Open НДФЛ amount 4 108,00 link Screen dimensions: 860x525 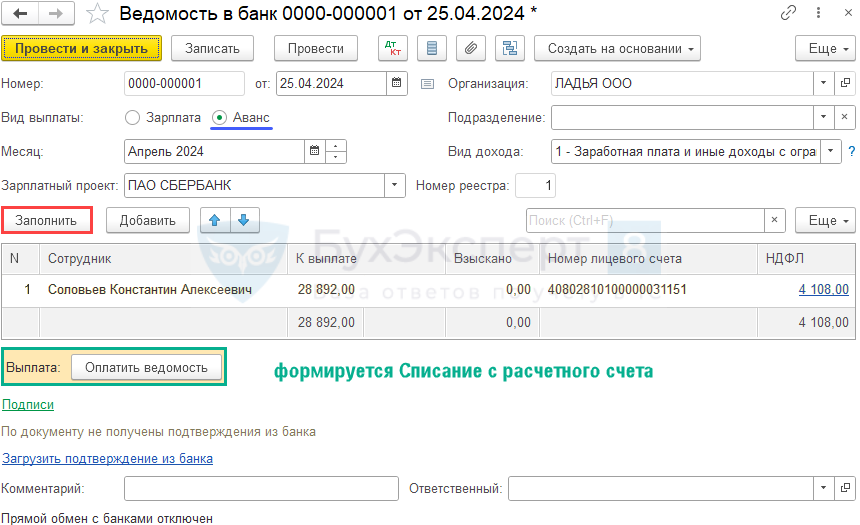click(823, 289)
